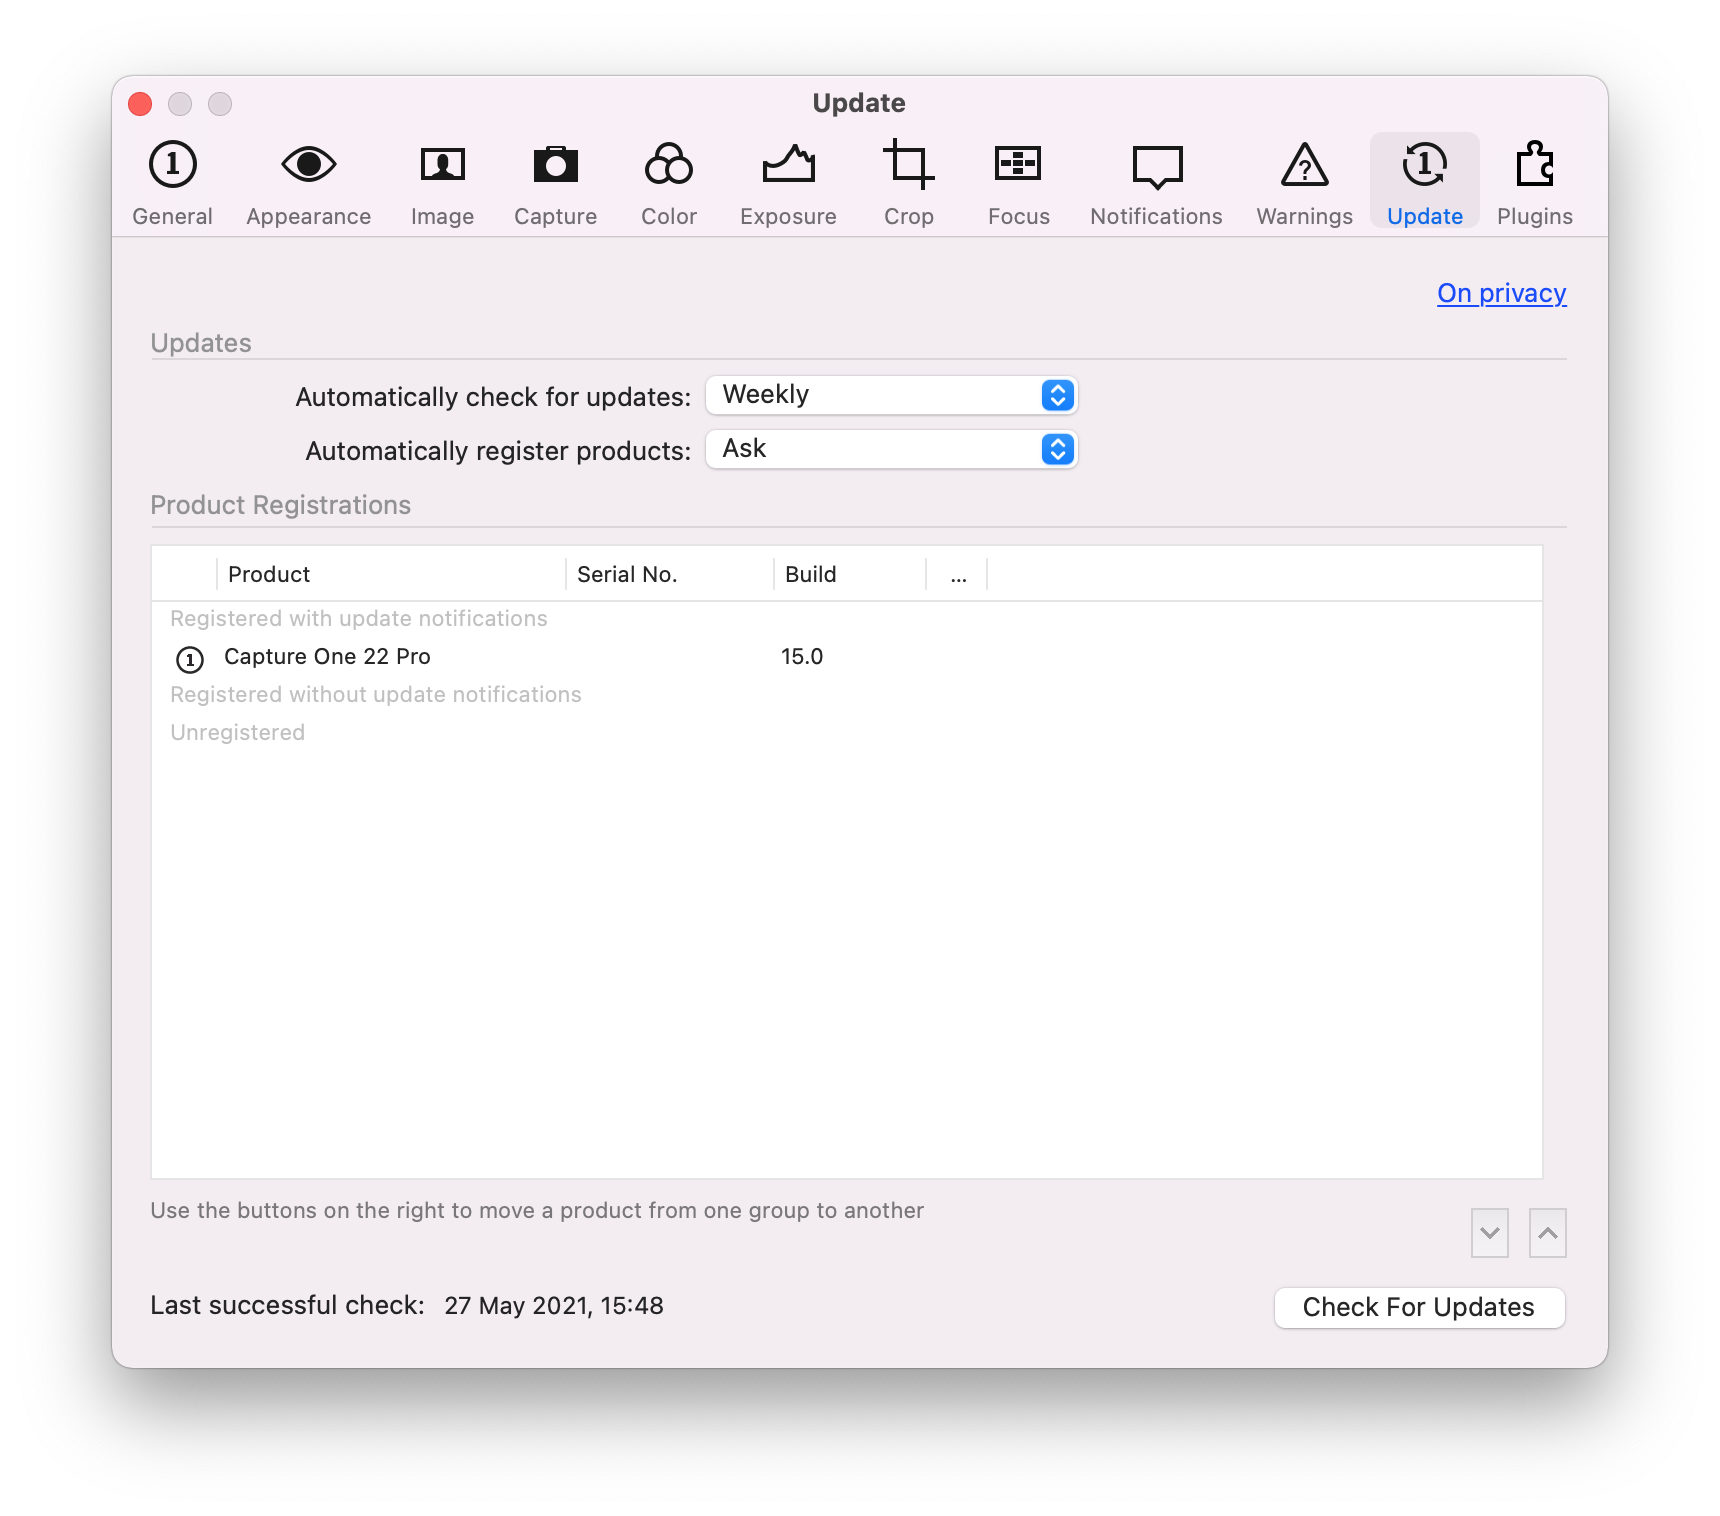Click the Build column header

[850, 574]
